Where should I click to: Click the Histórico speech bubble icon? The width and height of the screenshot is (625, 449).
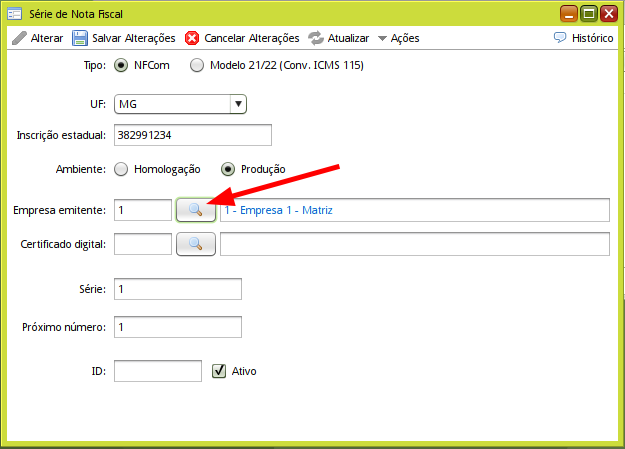coord(560,38)
